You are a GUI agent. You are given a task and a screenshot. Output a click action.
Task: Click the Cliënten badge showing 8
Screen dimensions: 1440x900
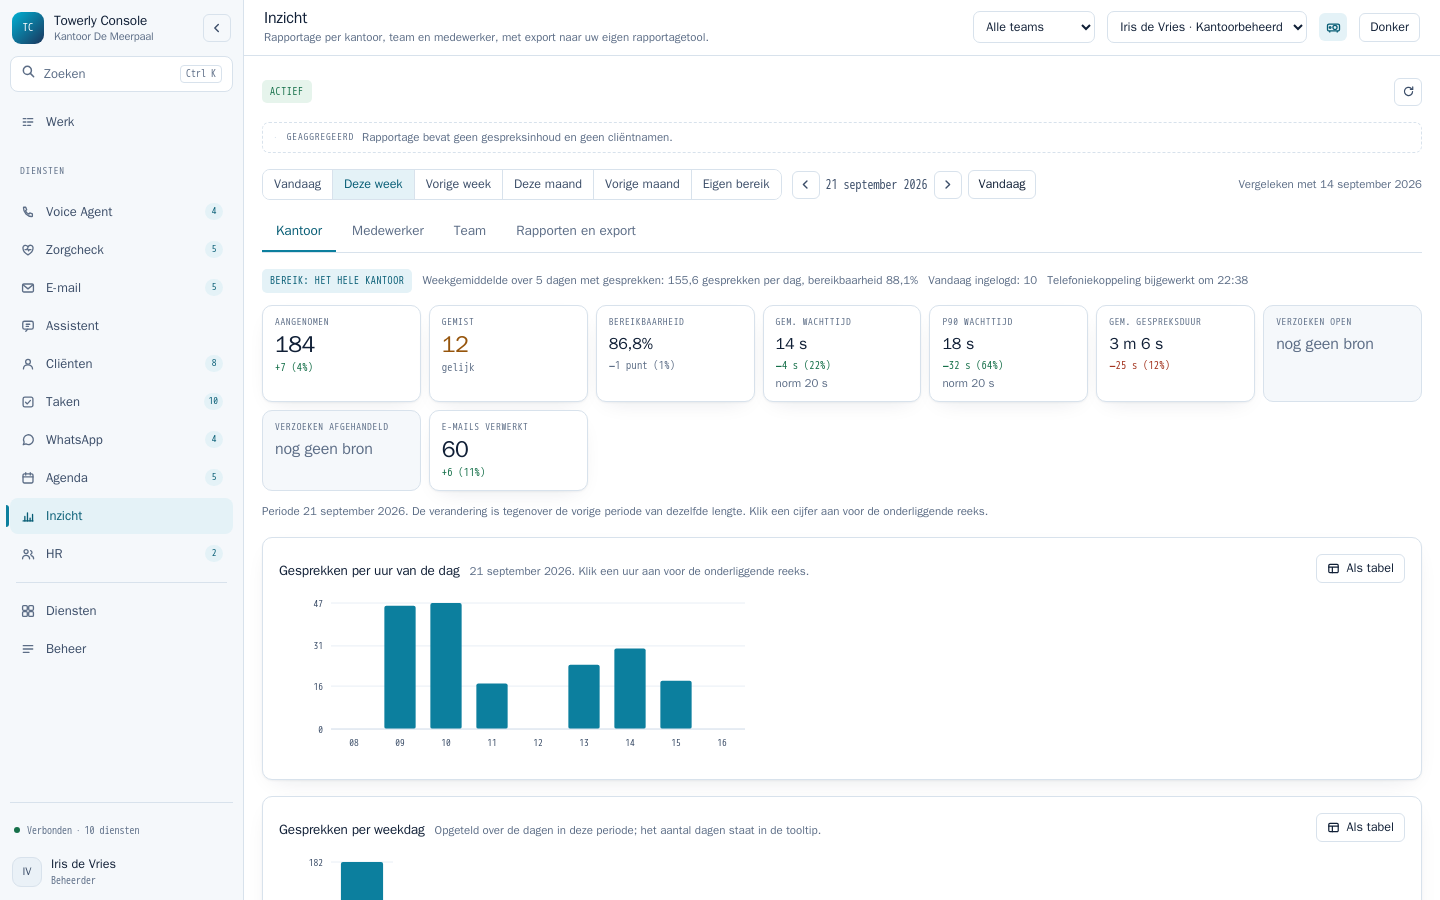(213, 364)
